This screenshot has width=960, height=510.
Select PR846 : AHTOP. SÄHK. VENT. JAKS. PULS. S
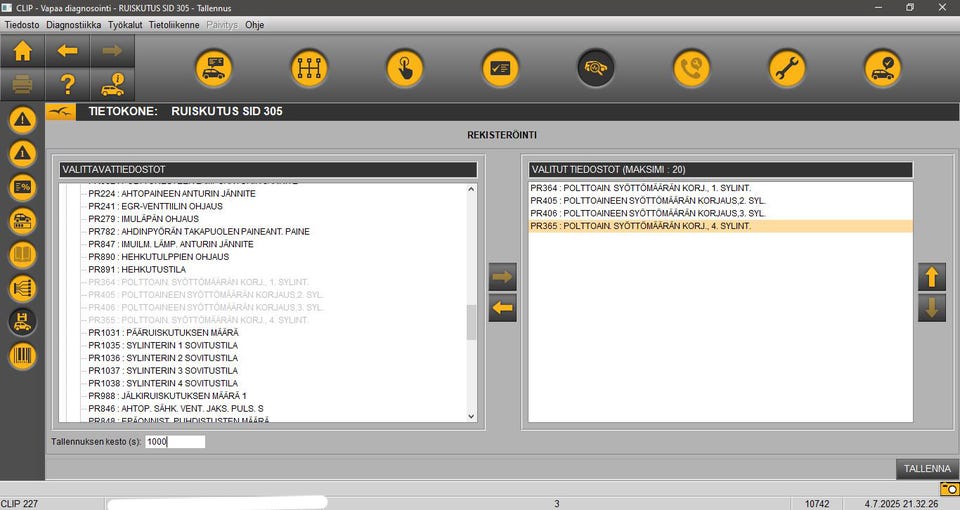[176, 408]
